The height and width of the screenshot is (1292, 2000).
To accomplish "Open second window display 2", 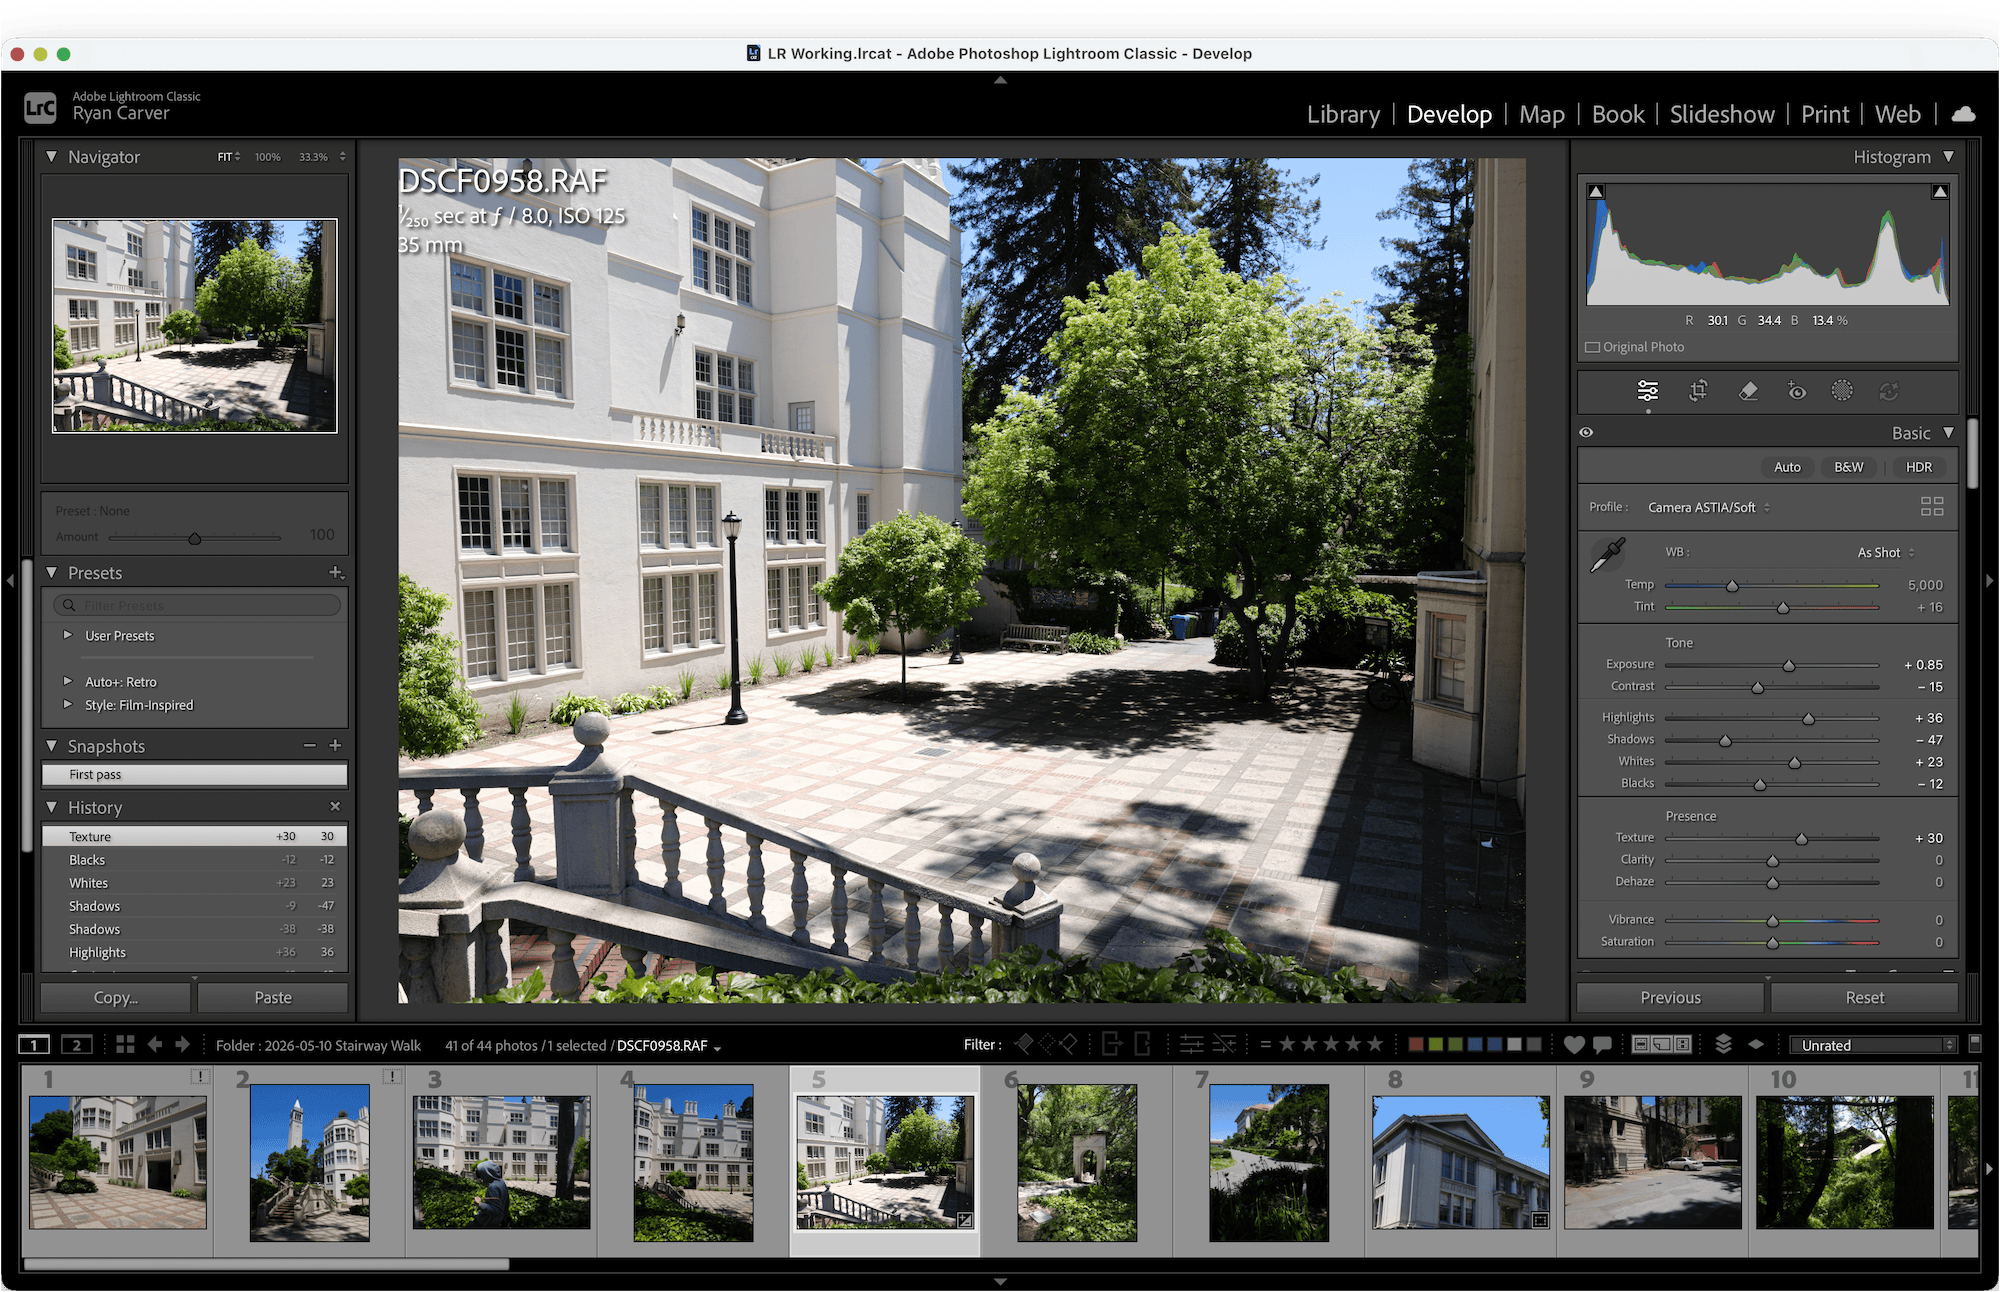I will coord(77,1045).
